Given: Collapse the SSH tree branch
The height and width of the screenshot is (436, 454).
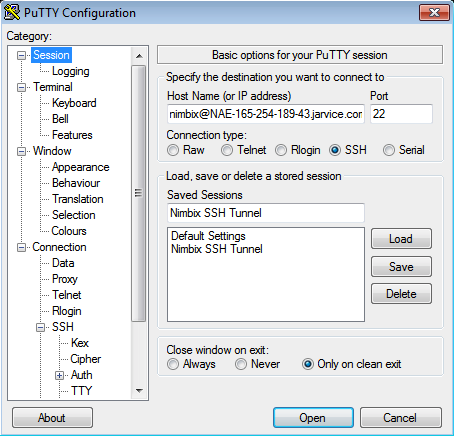Looking at the screenshot, I should coord(40,327).
